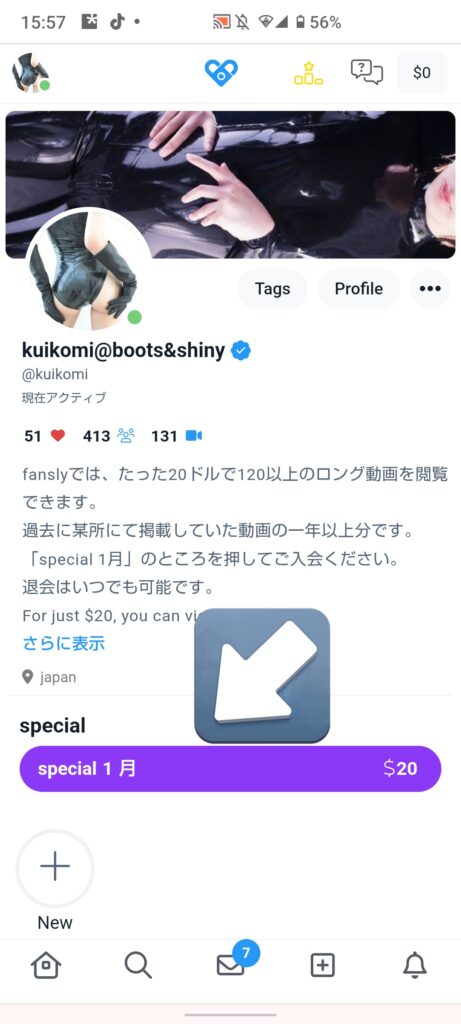Open the Tags tab

pos(272,289)
